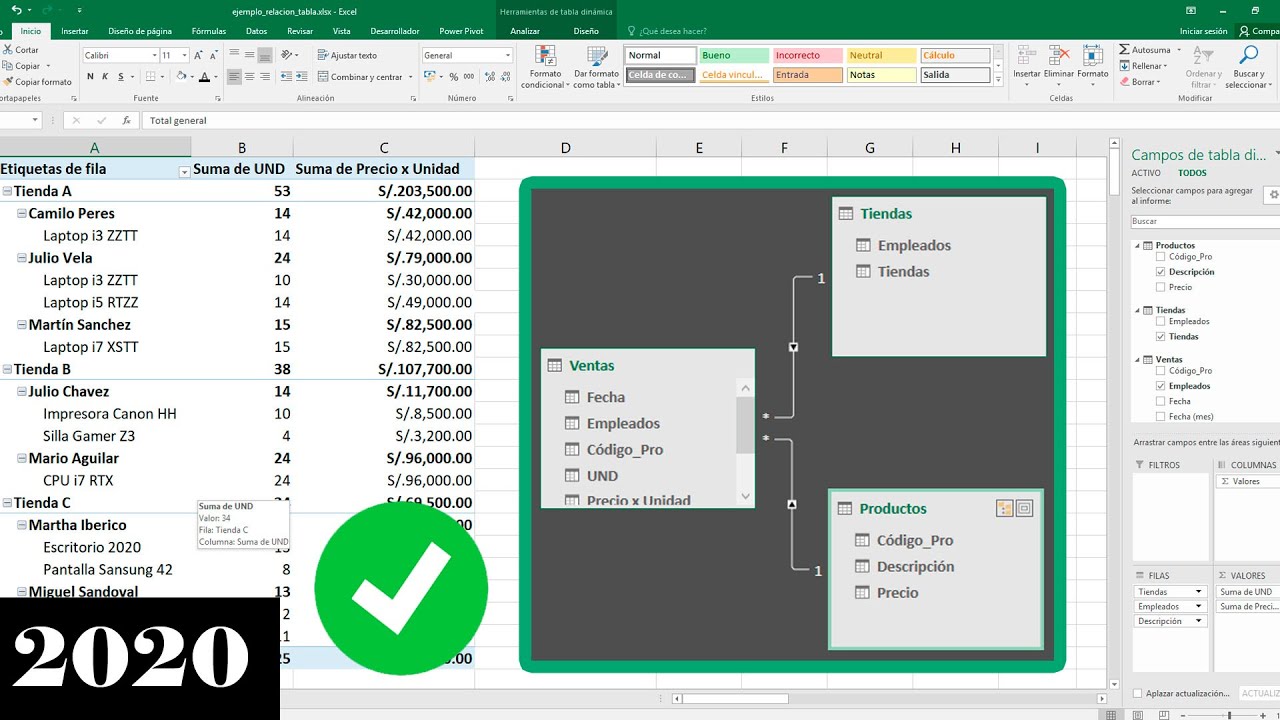Check Empleados under Tiendas table
The image size is (1280, 720).
[1160, 321]
